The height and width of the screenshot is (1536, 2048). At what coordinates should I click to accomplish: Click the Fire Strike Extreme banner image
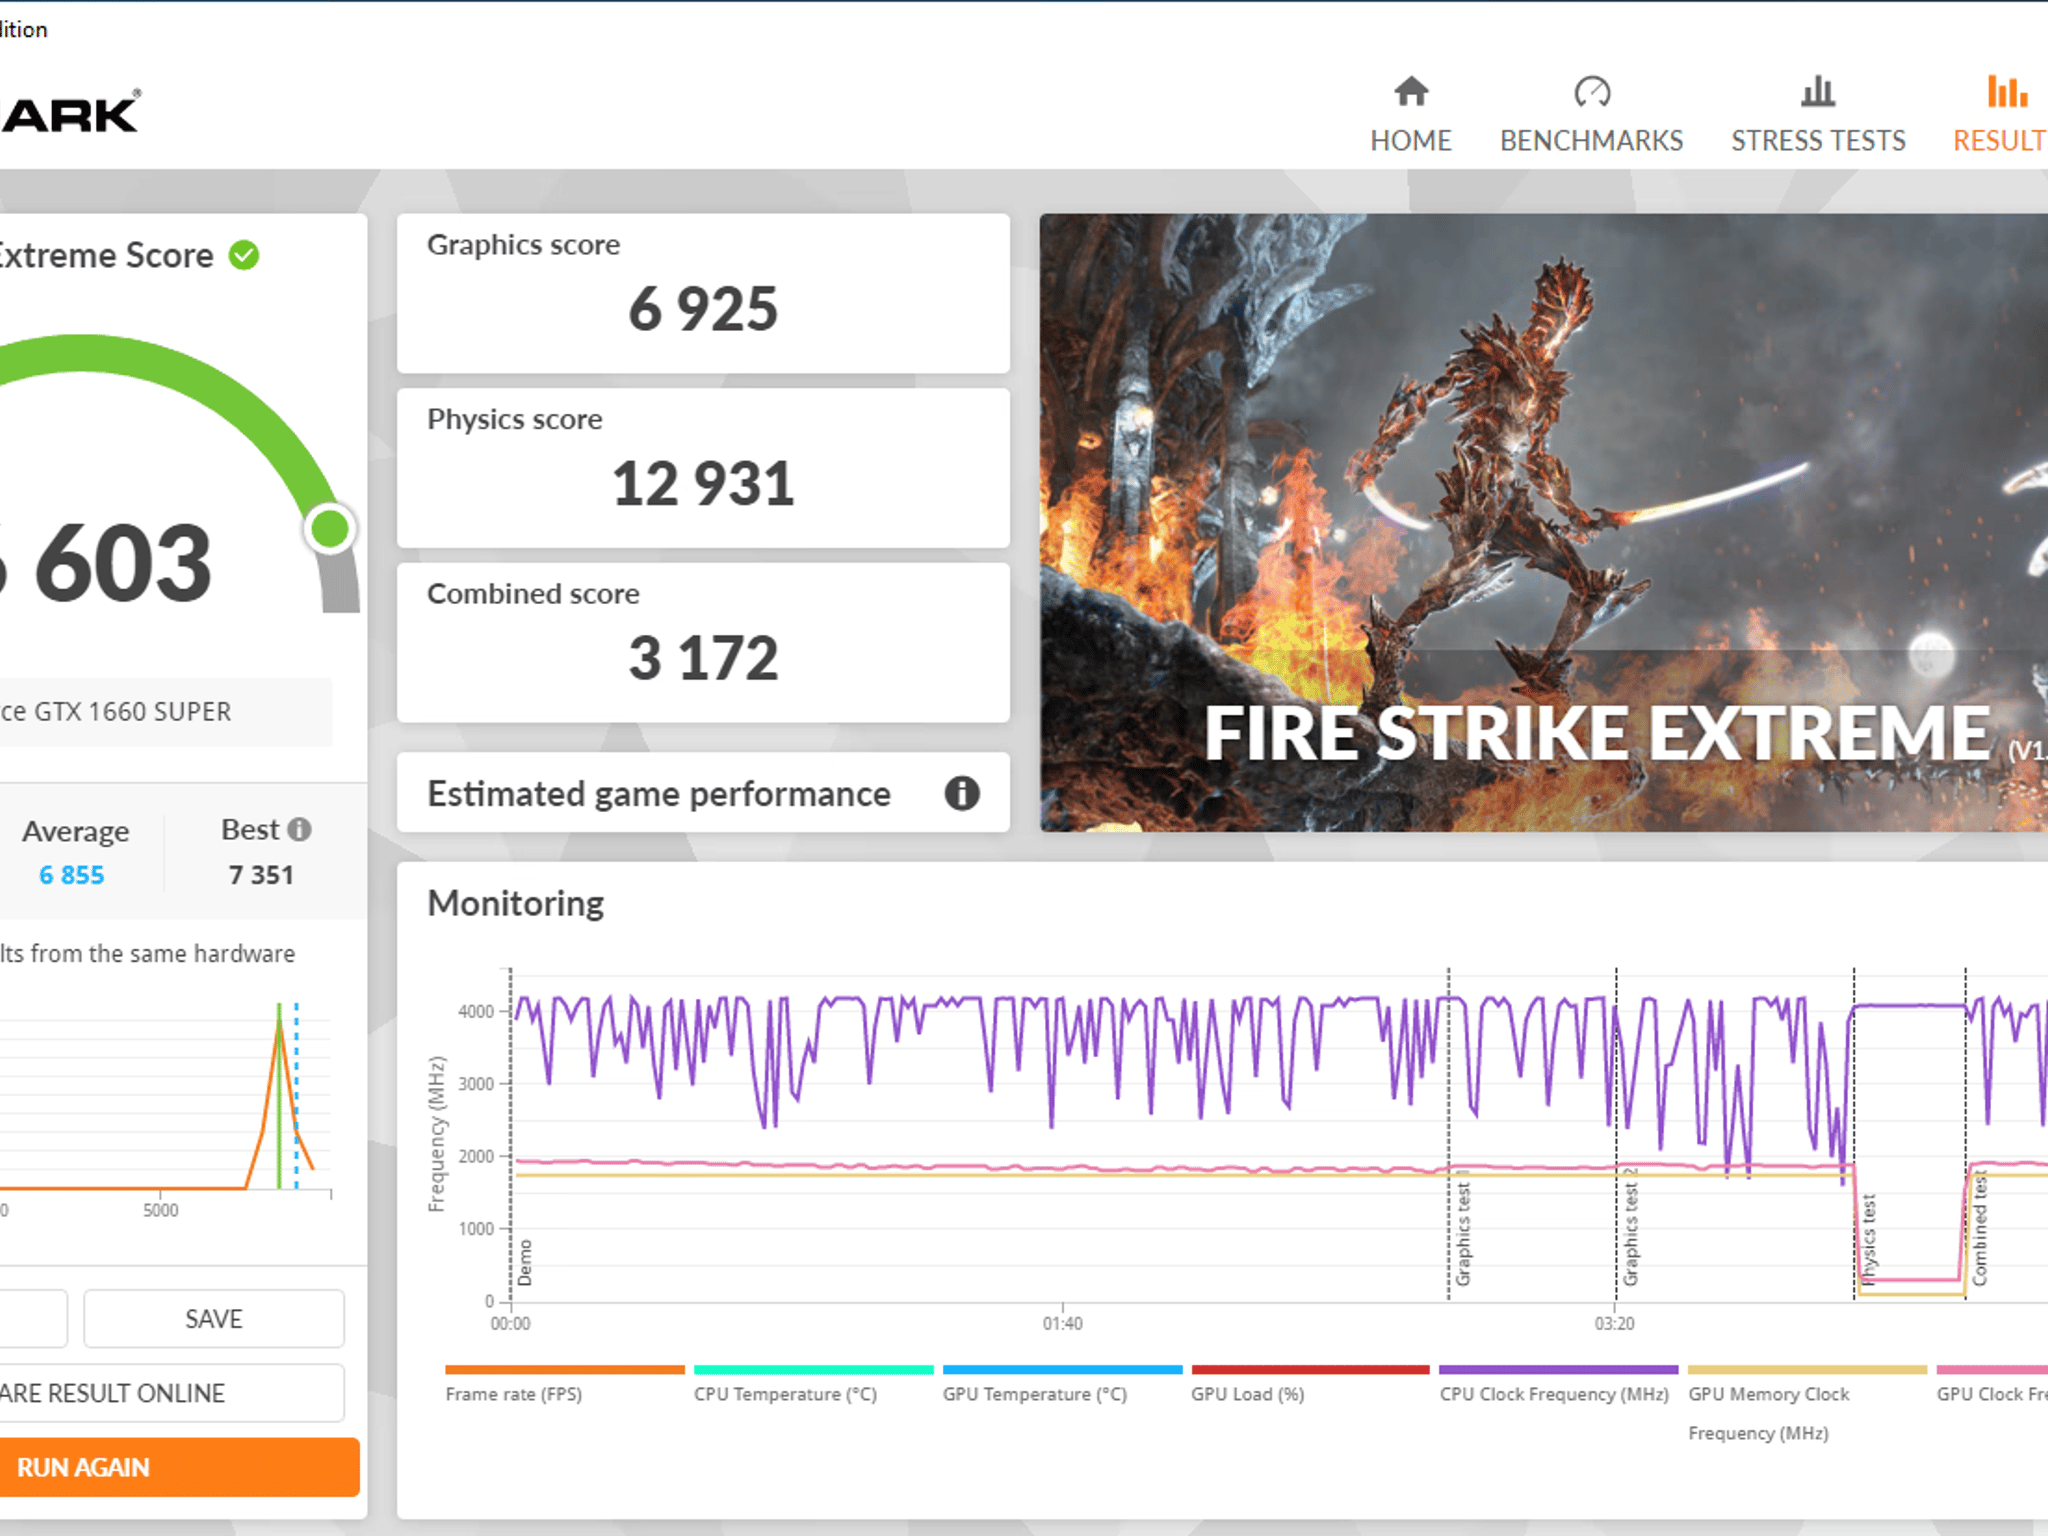[1544, 522]
